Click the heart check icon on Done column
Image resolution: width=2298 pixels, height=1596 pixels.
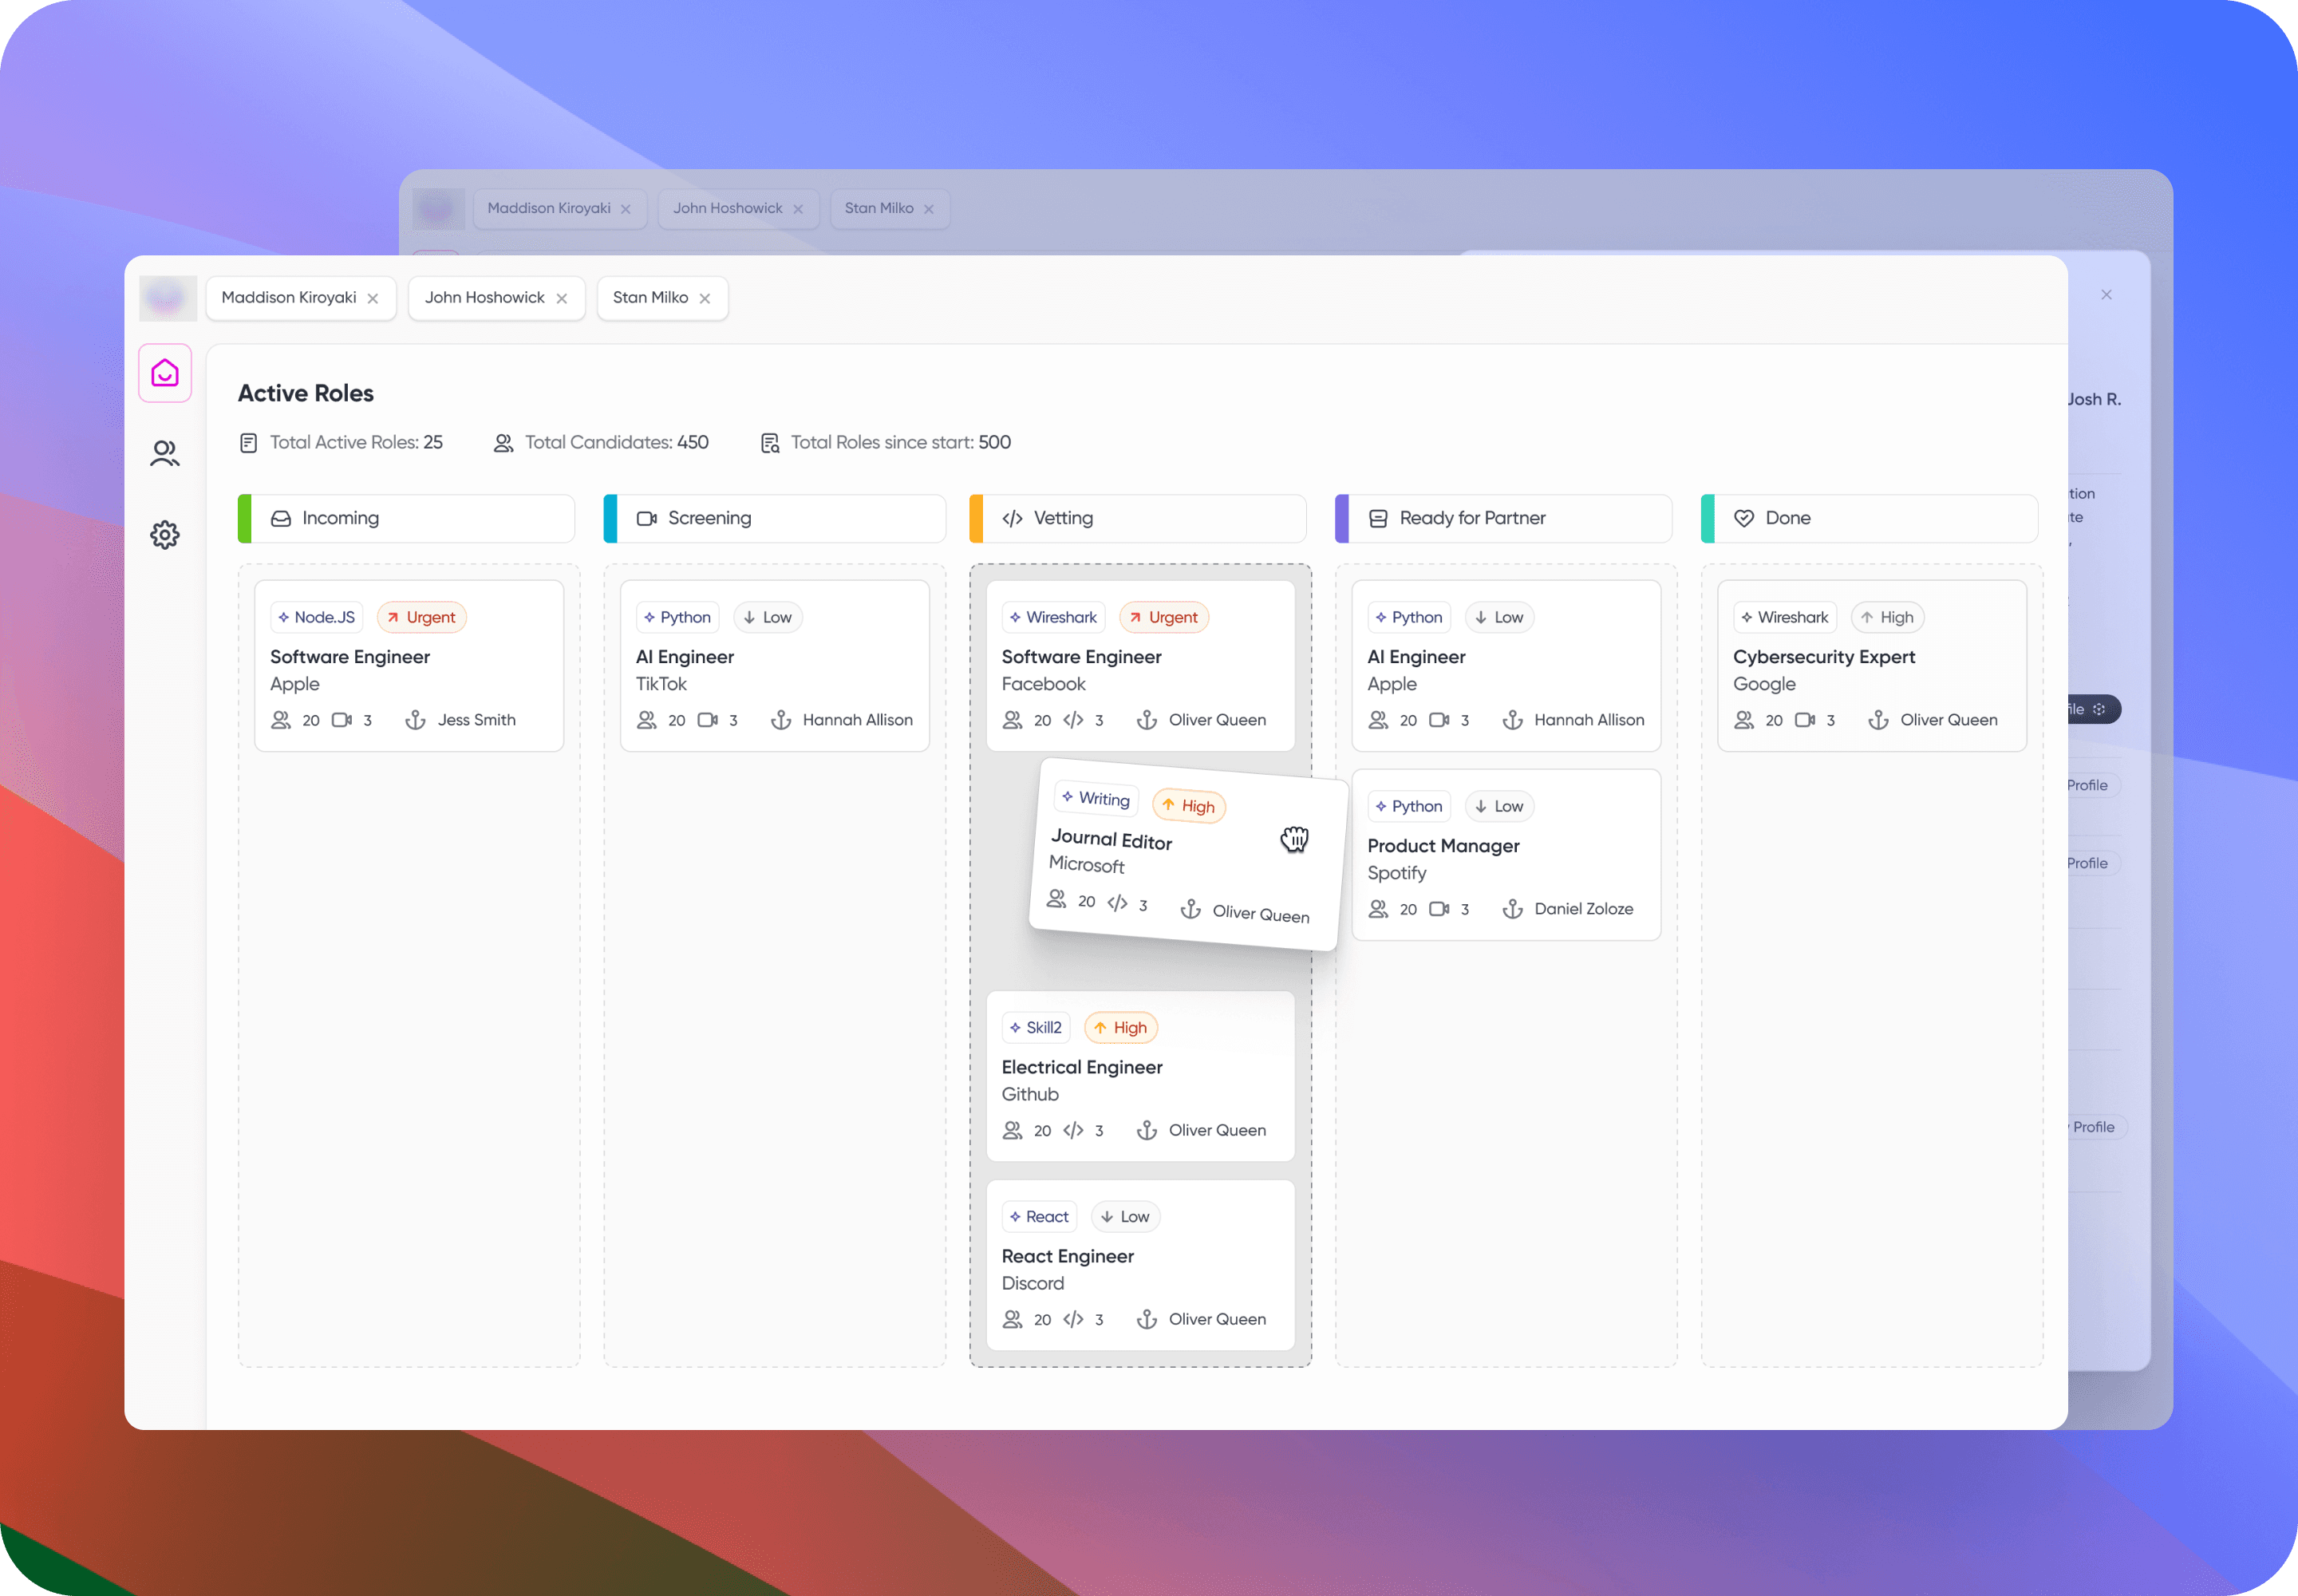1744,518
